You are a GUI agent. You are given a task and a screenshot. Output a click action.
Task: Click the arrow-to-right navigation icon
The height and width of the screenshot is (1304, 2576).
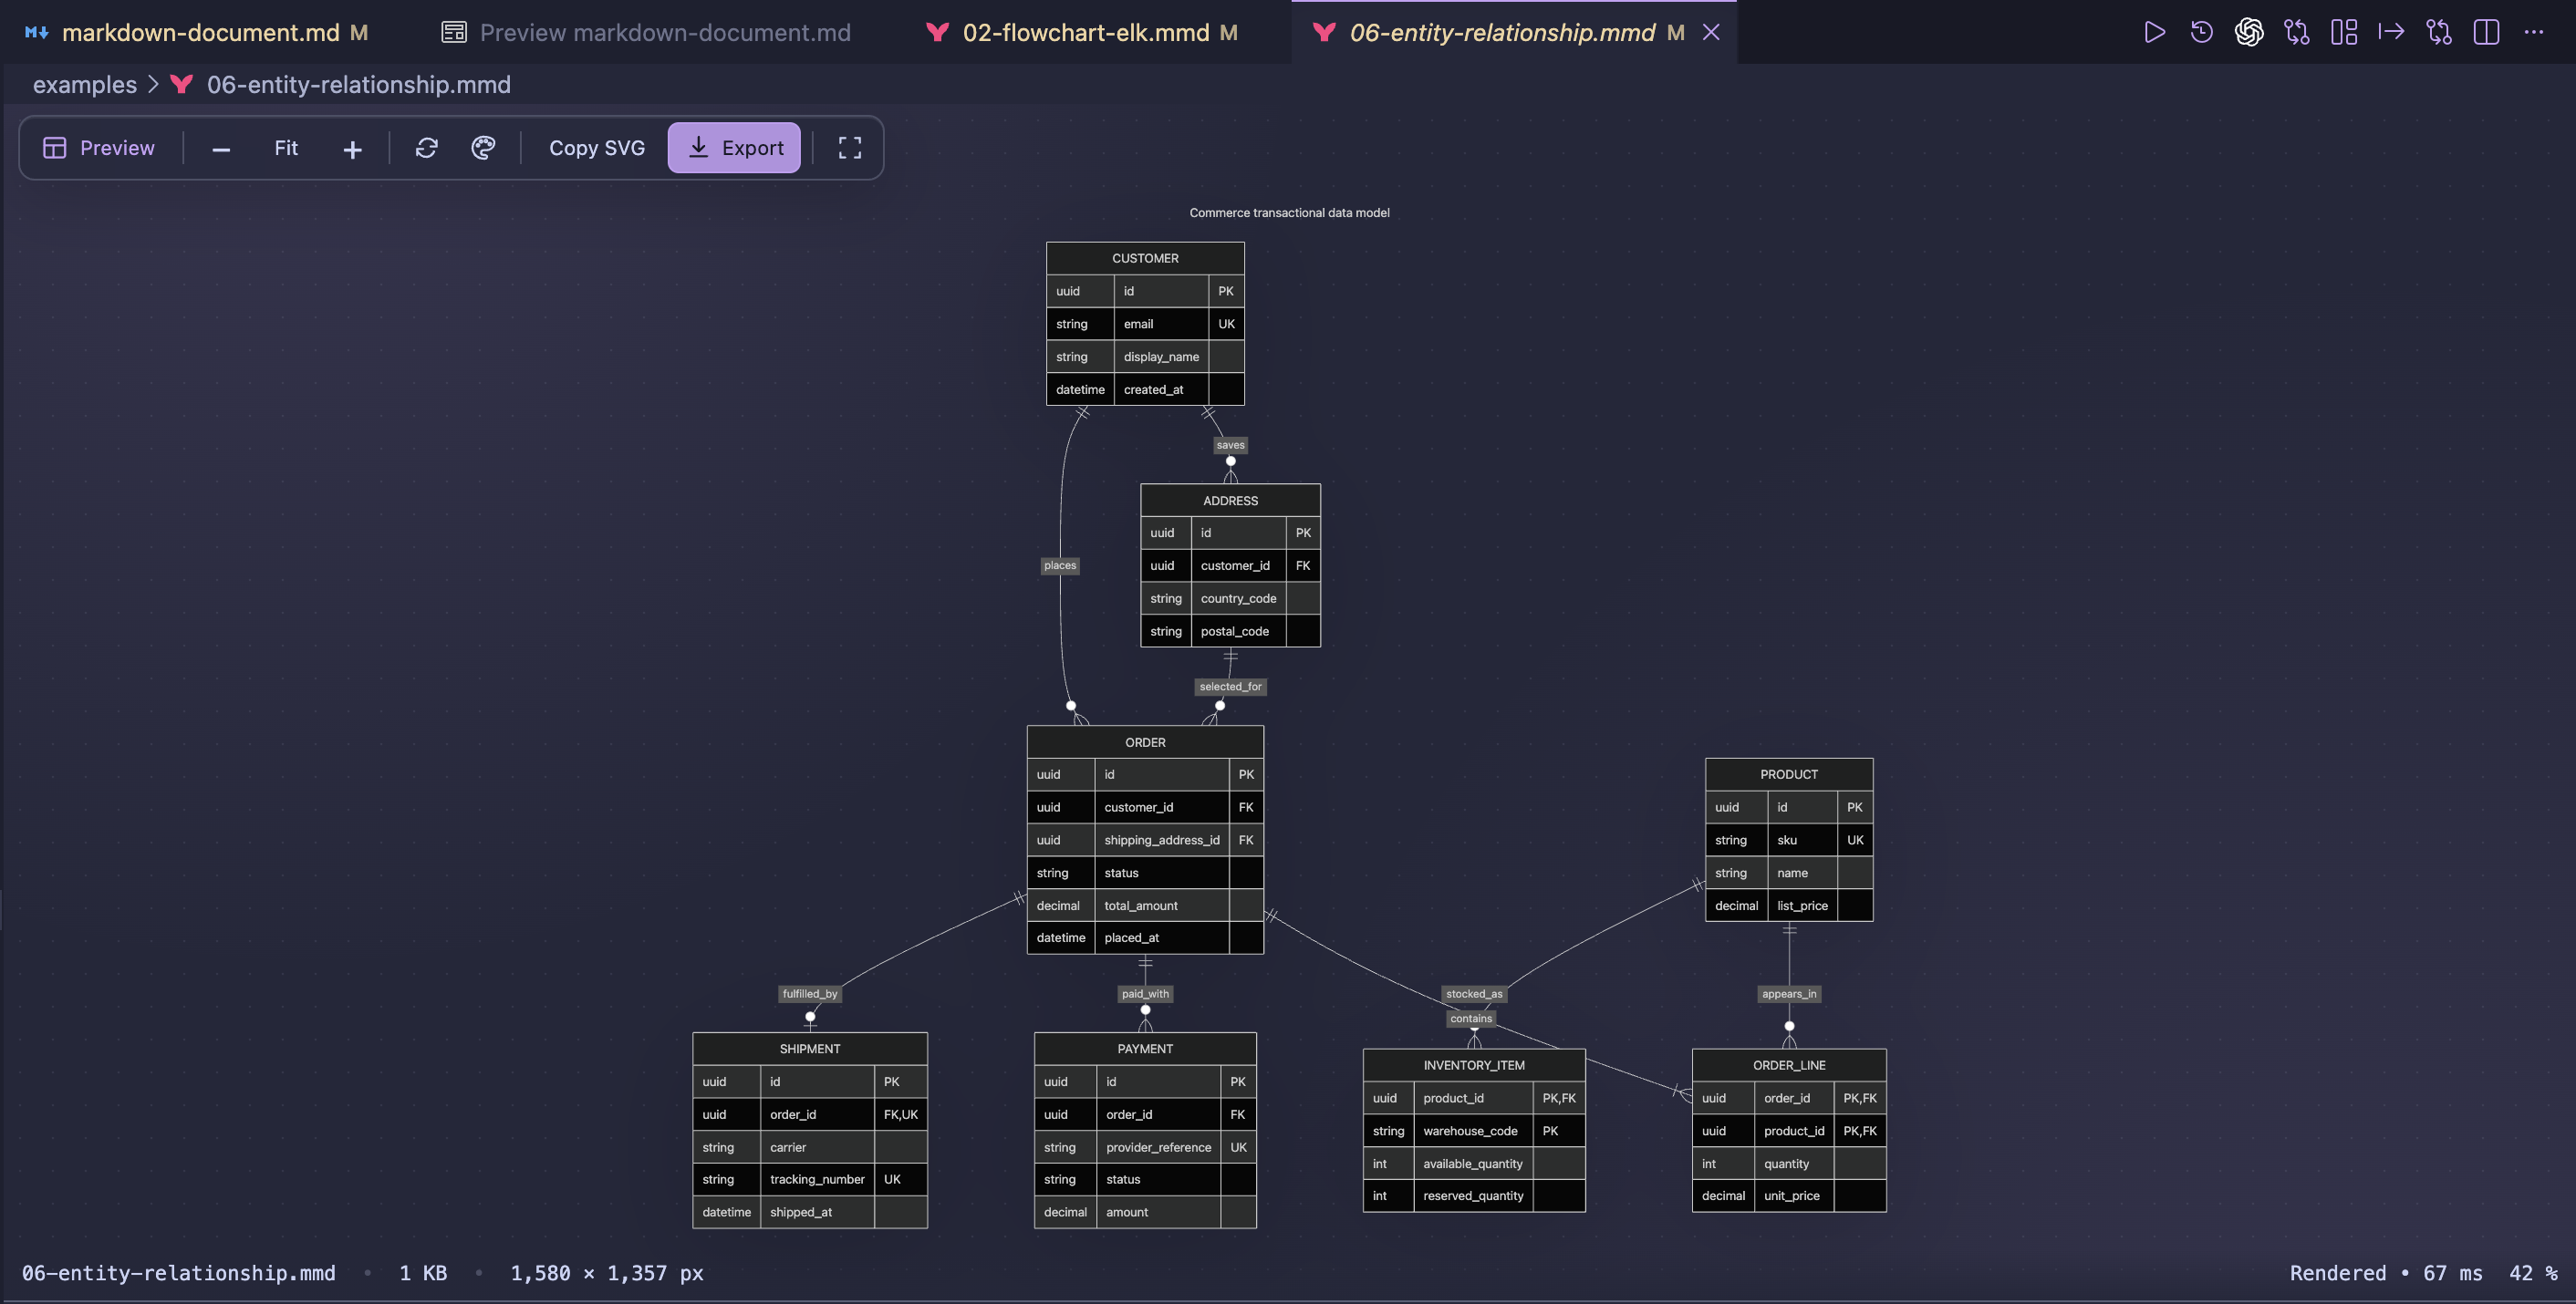pyautogui.click(x=2391, y=32)
